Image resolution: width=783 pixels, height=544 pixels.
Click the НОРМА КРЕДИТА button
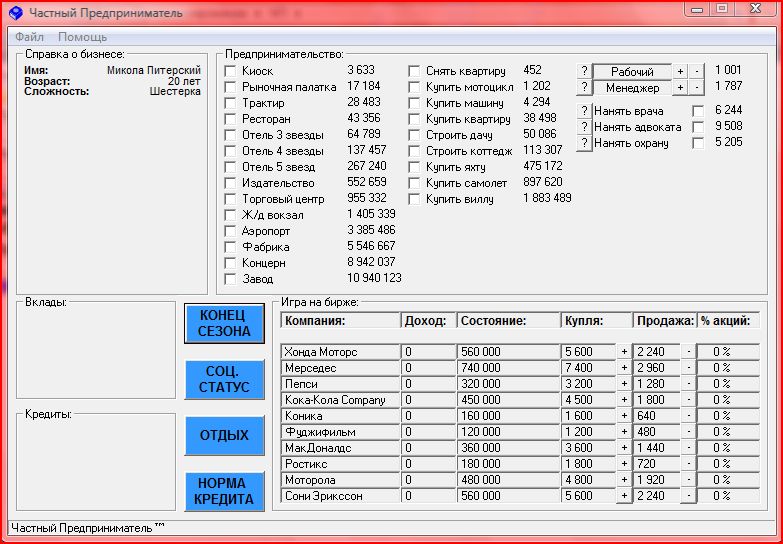click(x=224, y=491)
